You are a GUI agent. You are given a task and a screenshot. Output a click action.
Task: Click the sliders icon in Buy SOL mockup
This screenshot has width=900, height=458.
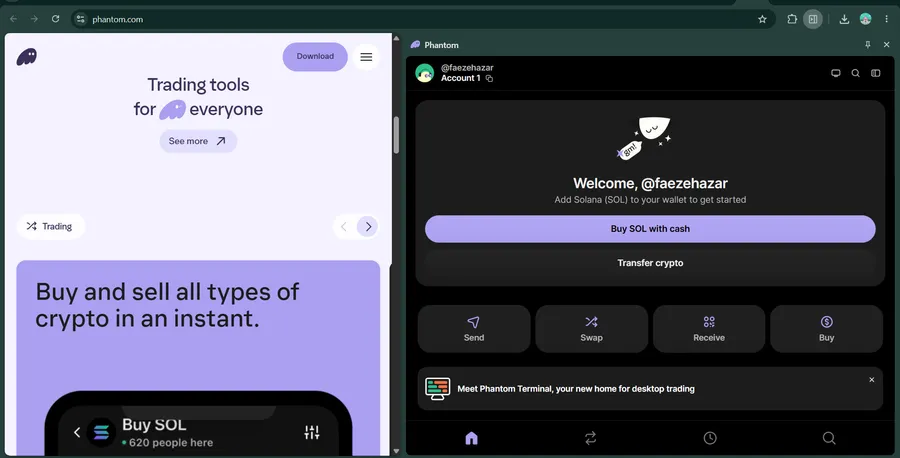[312, 432]
